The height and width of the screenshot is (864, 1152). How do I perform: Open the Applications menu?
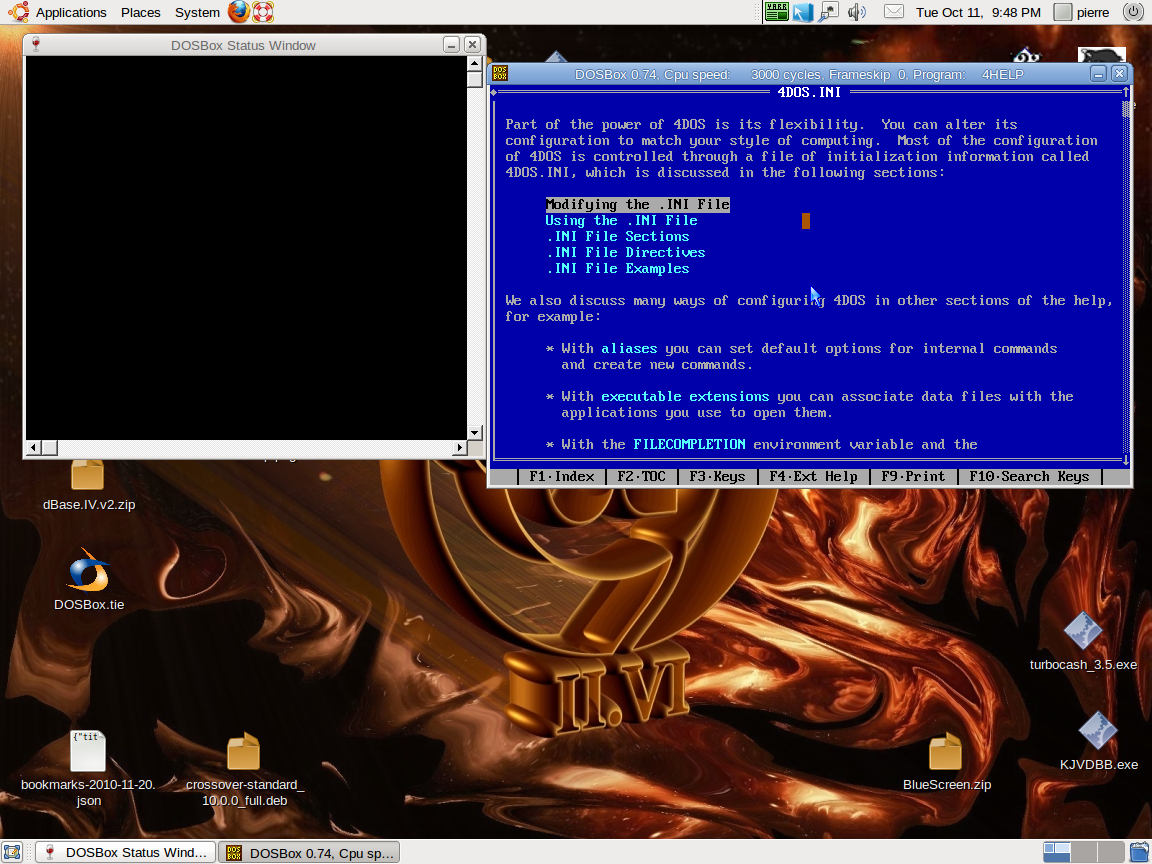click(71, 12)
